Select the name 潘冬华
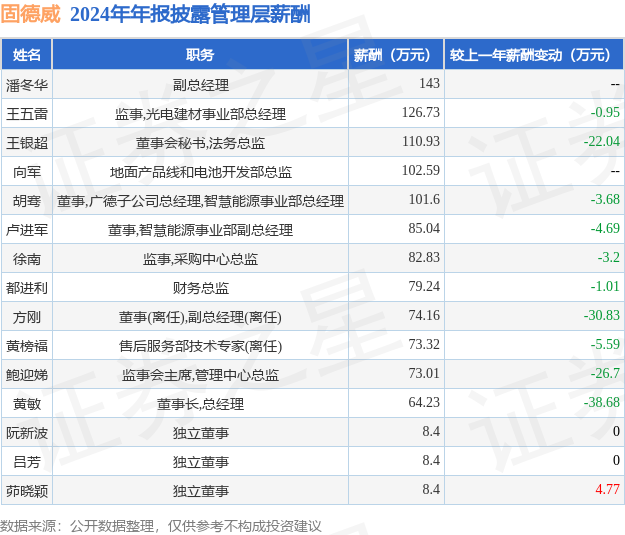Viewport: 625px width, 535px height. click(27, 85)
